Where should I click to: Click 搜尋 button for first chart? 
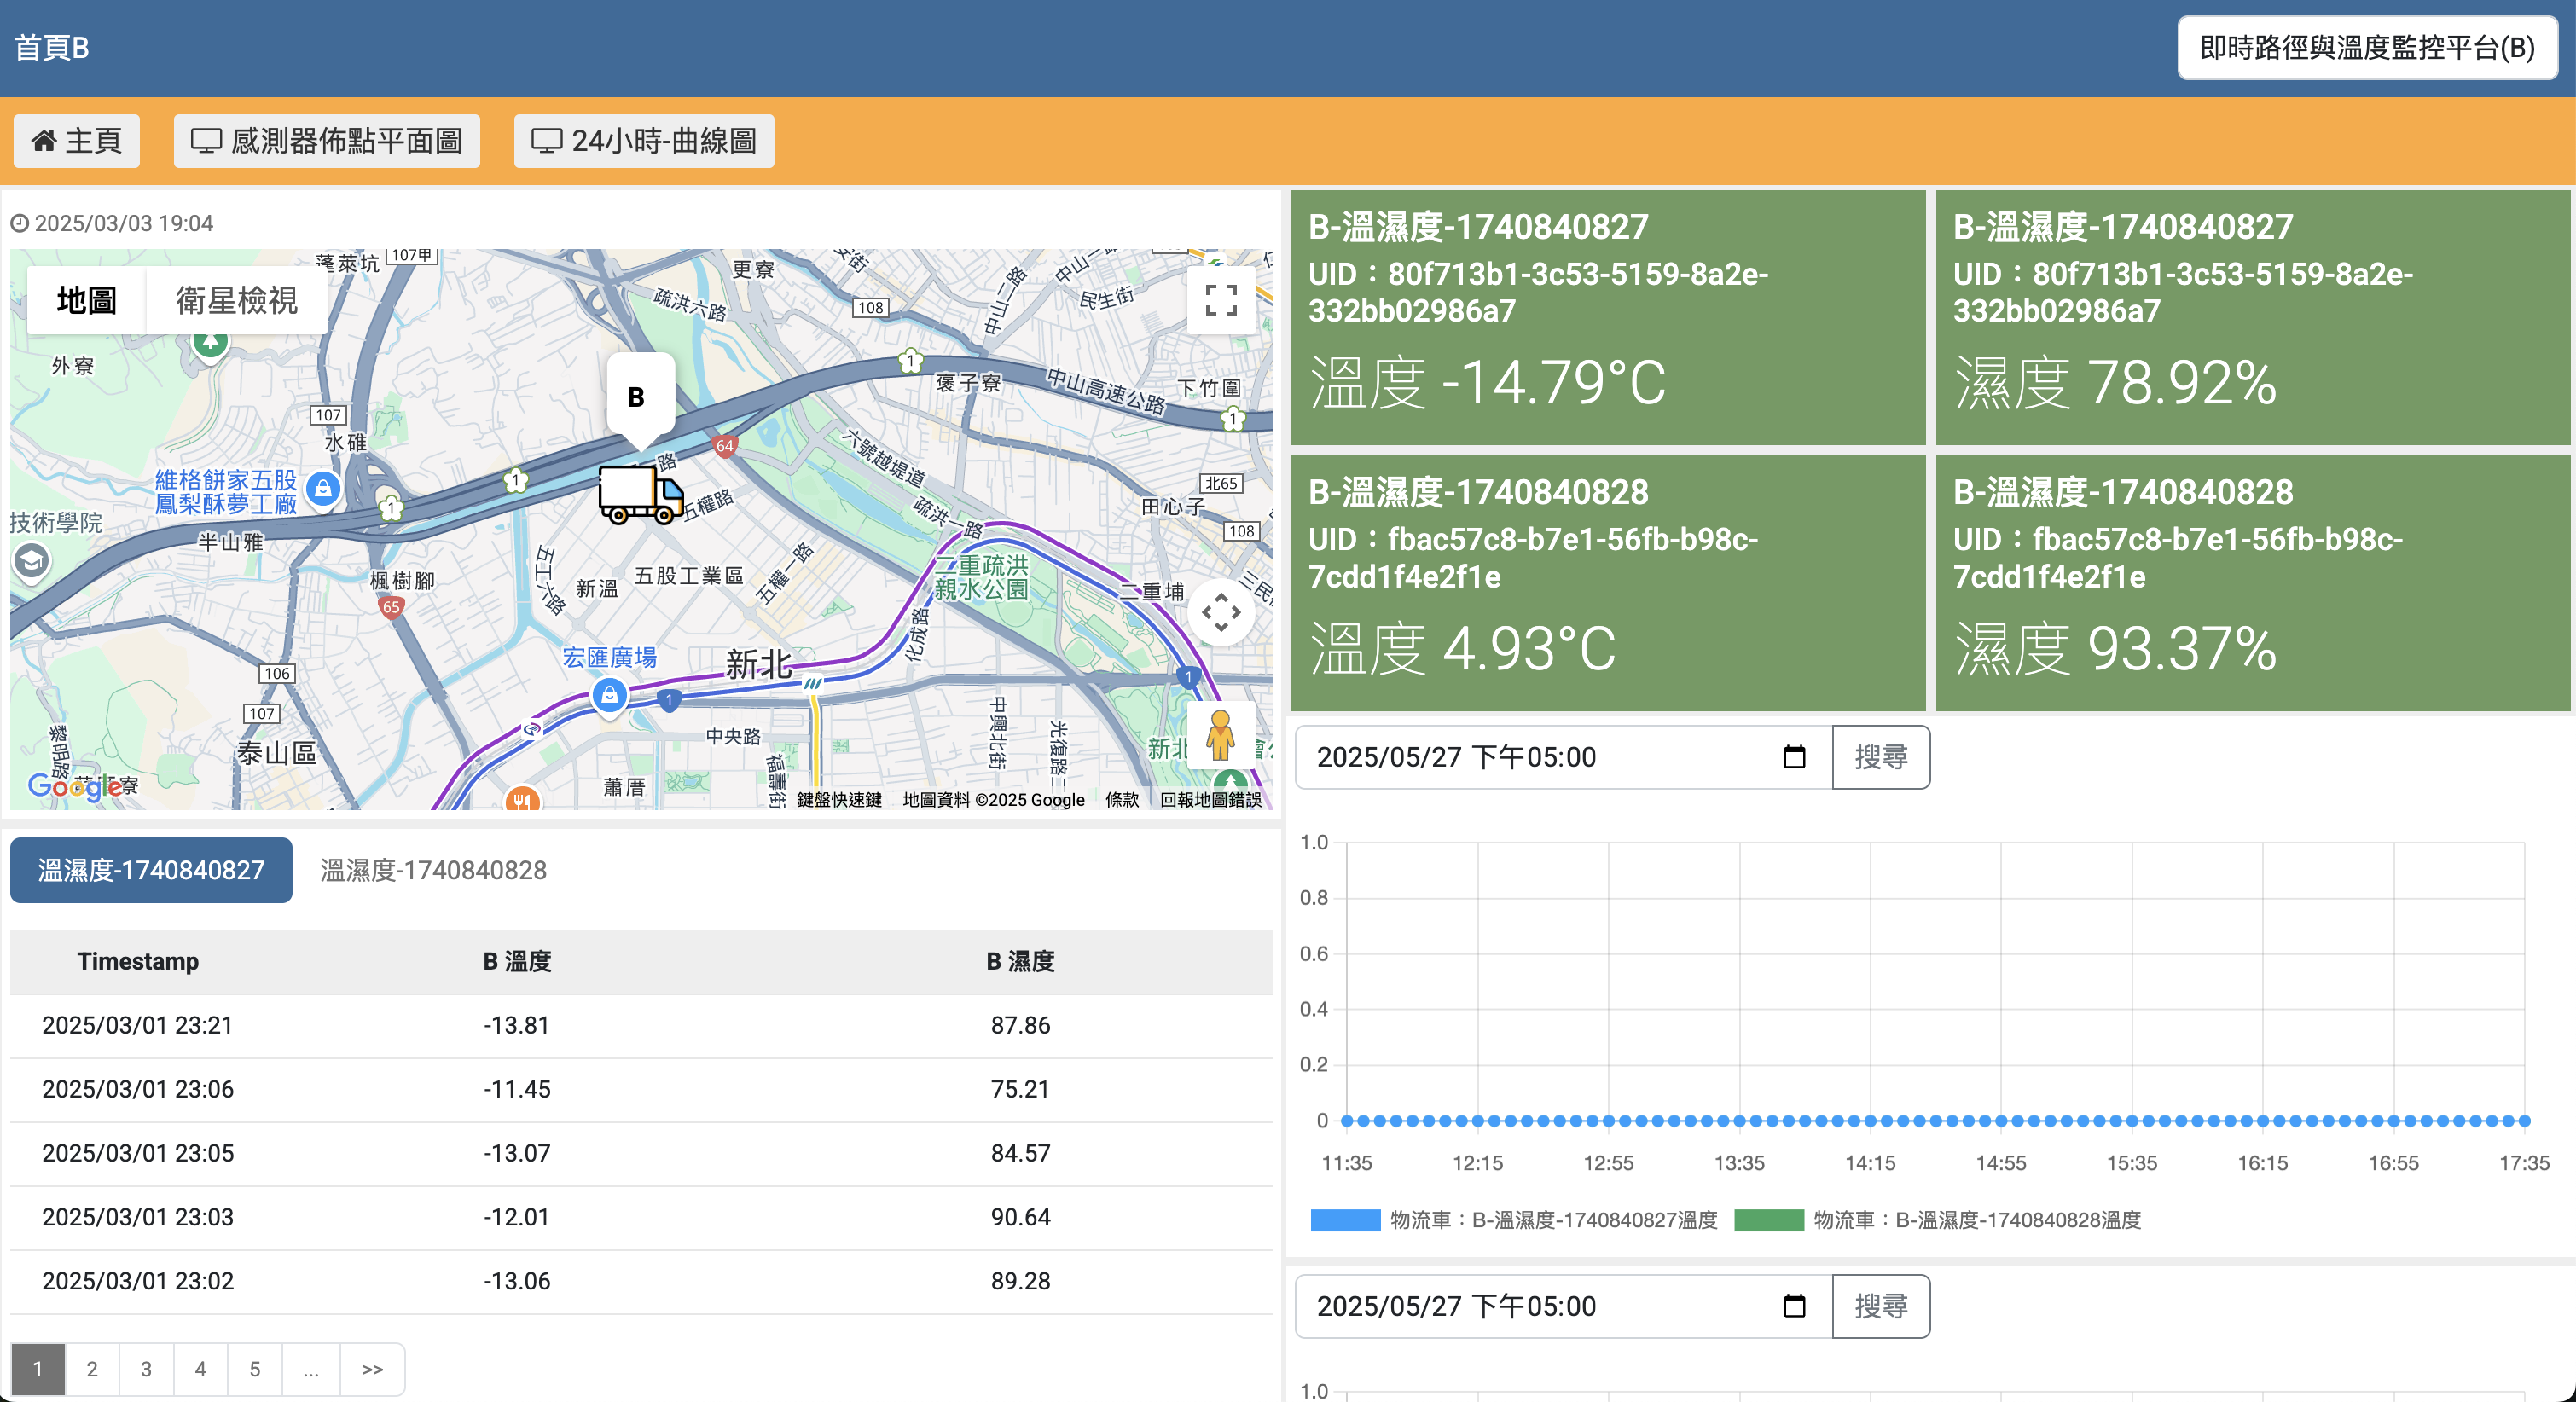[1881, 757]
